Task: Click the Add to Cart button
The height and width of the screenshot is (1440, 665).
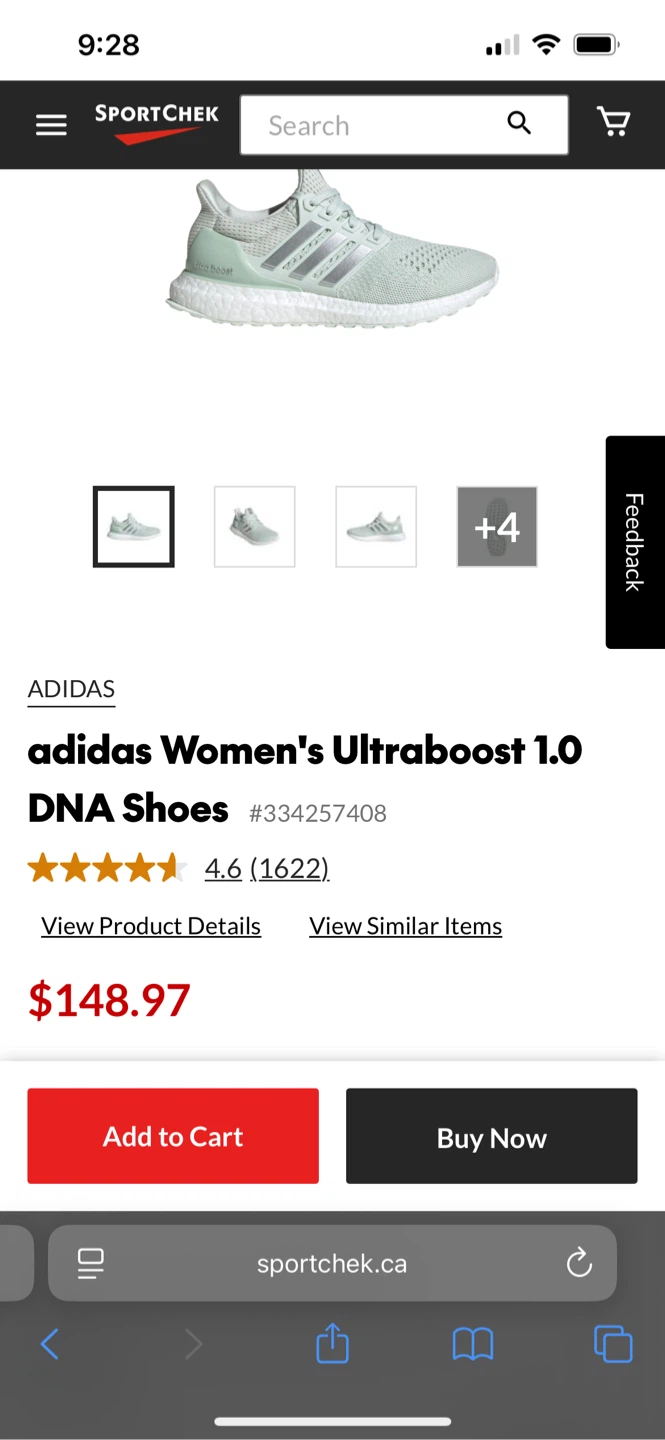Action: pos(172,1135)
